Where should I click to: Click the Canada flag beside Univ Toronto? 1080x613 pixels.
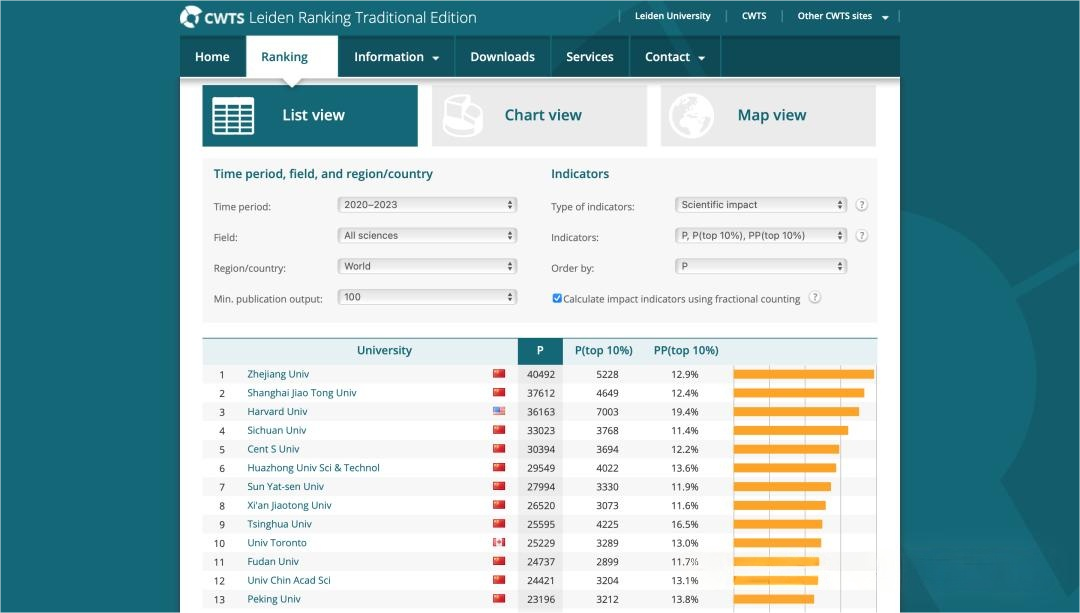[499, 543]
